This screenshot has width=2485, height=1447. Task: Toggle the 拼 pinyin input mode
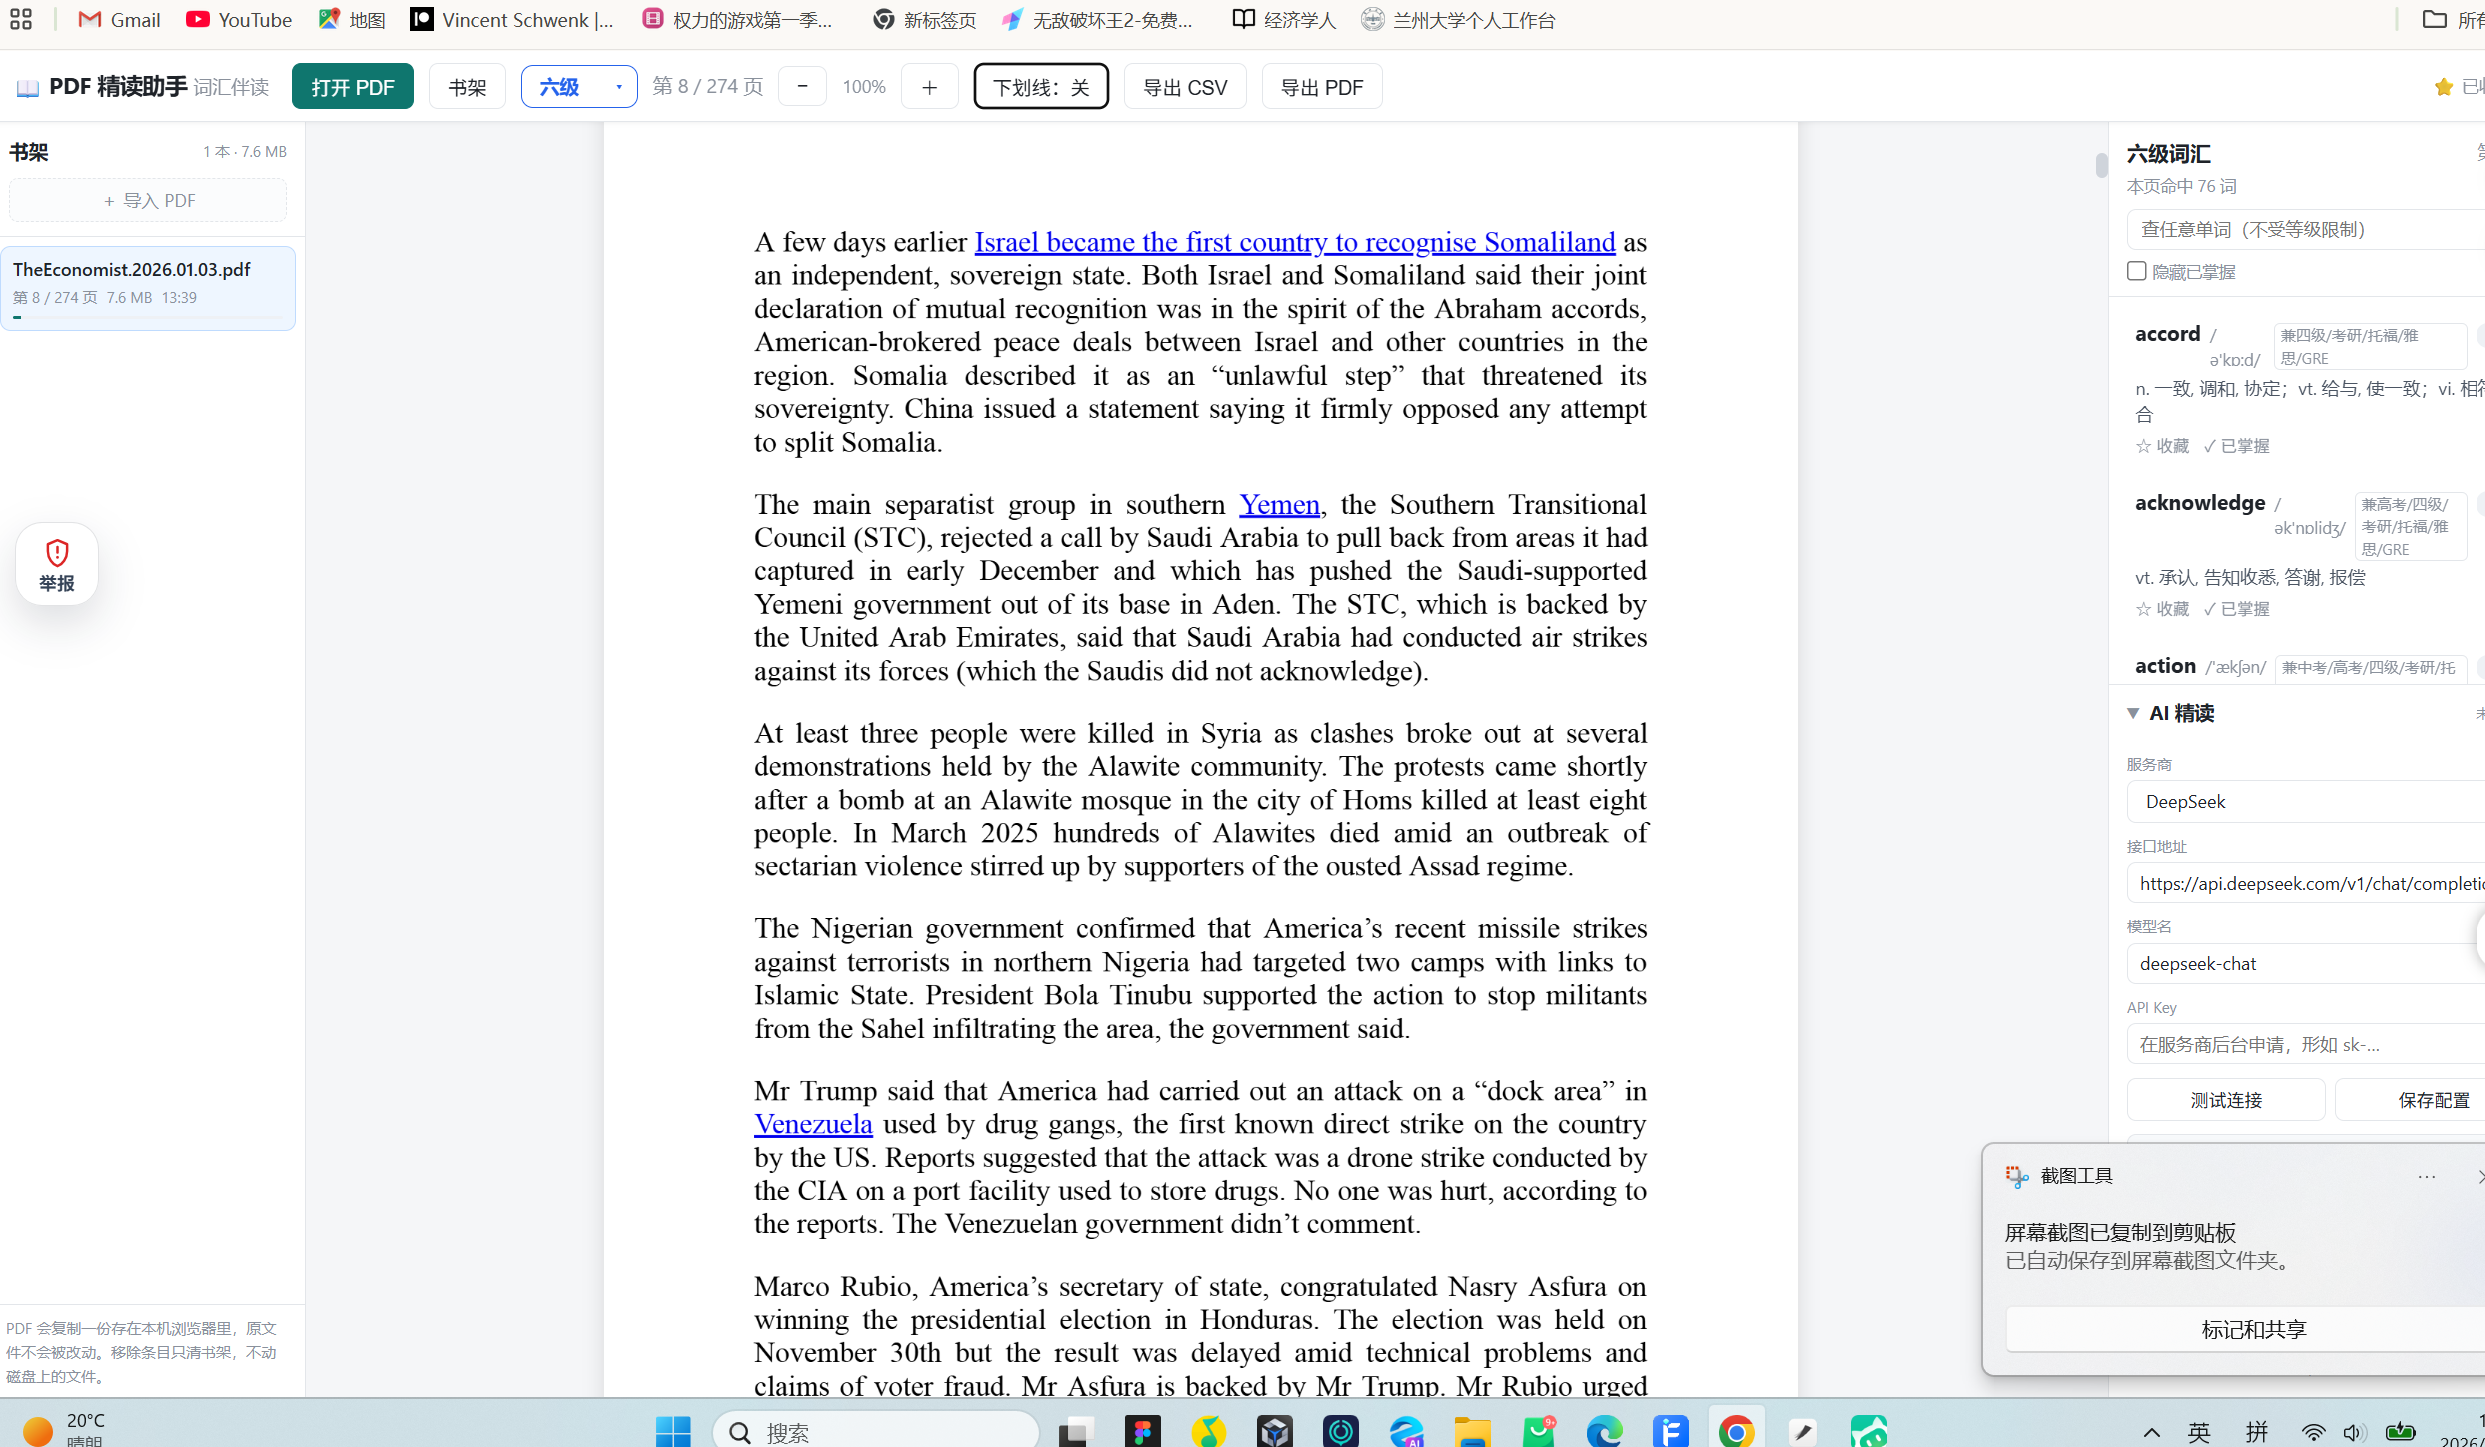point(2257,1432)
